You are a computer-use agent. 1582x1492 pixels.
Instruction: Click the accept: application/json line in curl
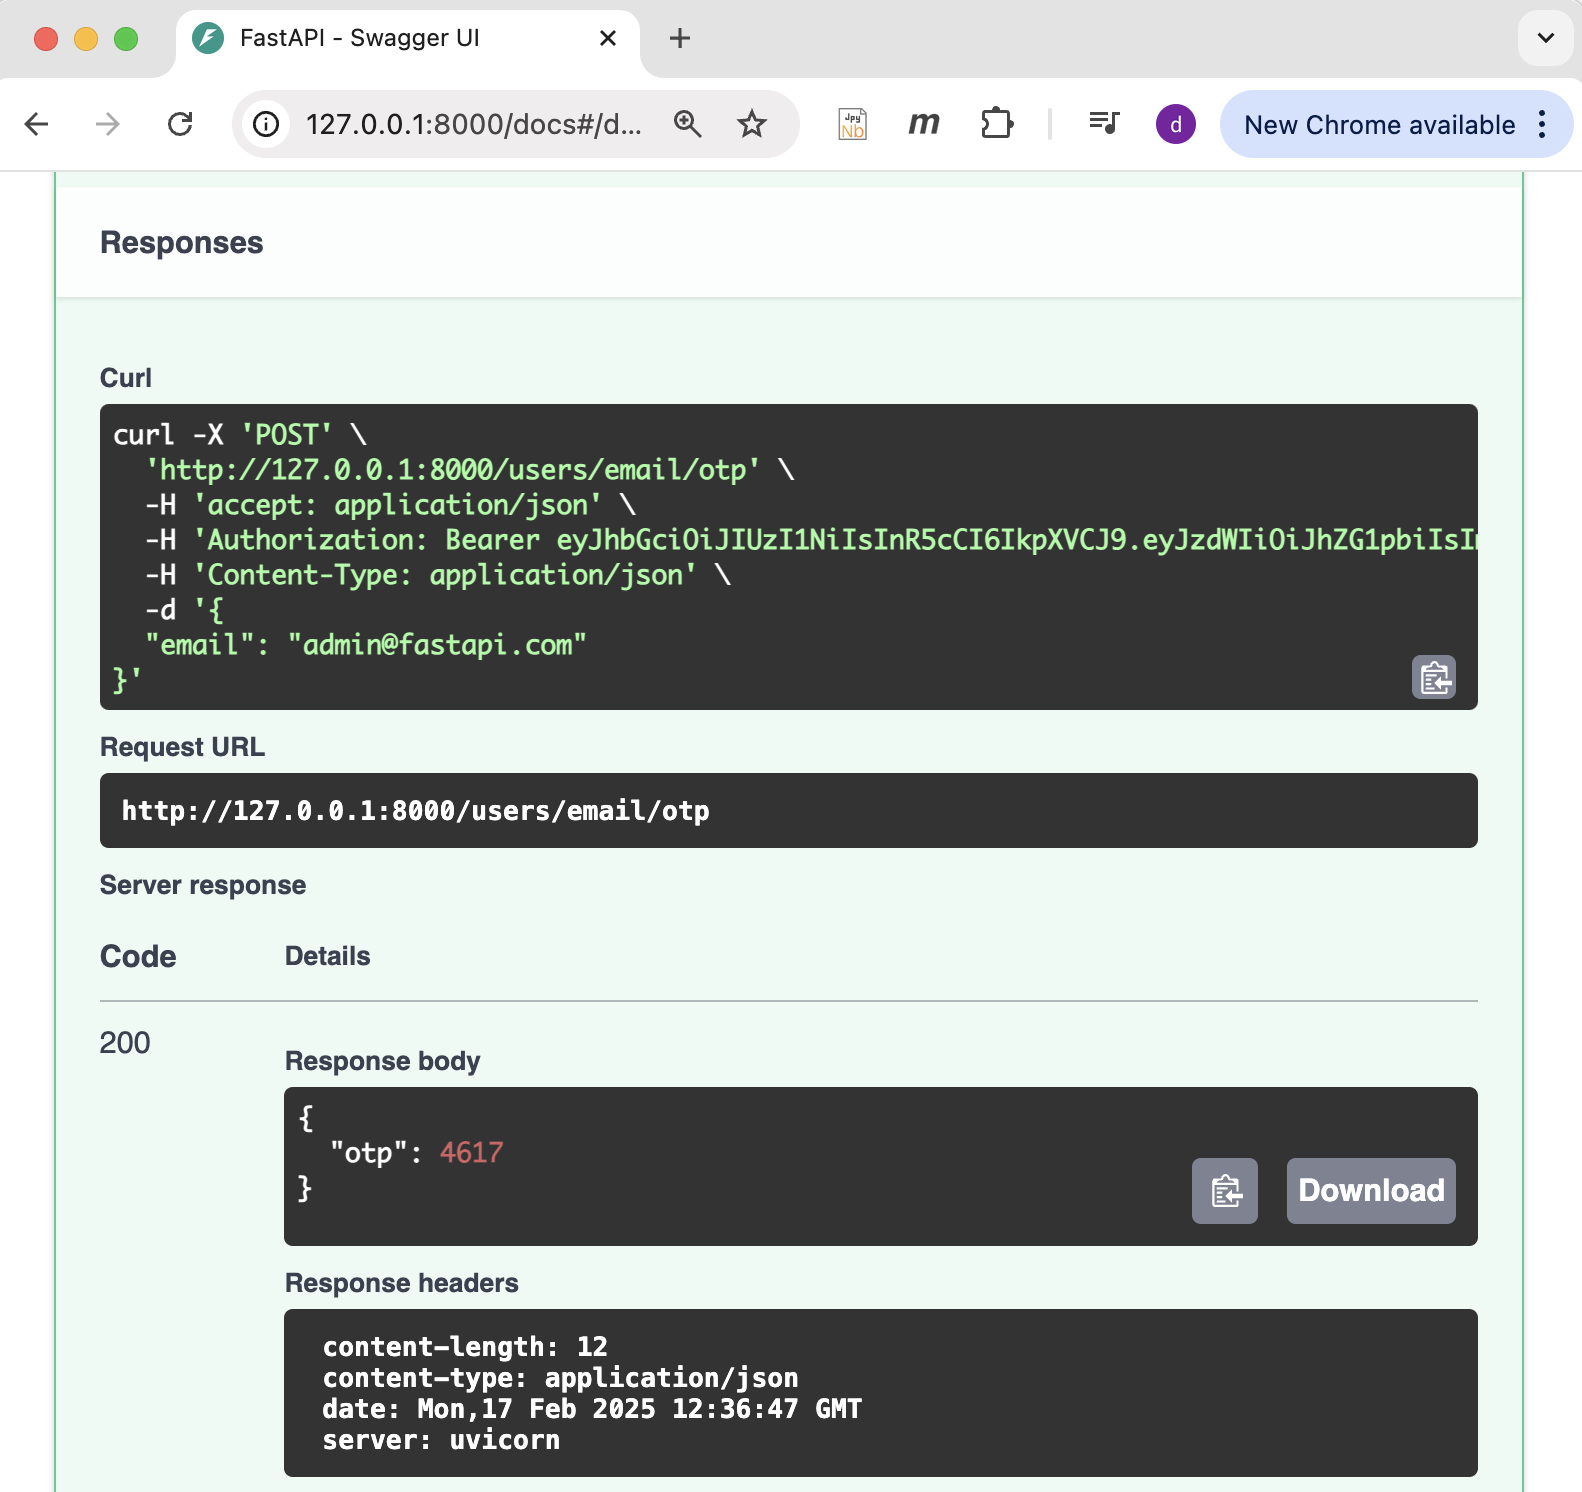pyautogui.click(x=391, y=505)
